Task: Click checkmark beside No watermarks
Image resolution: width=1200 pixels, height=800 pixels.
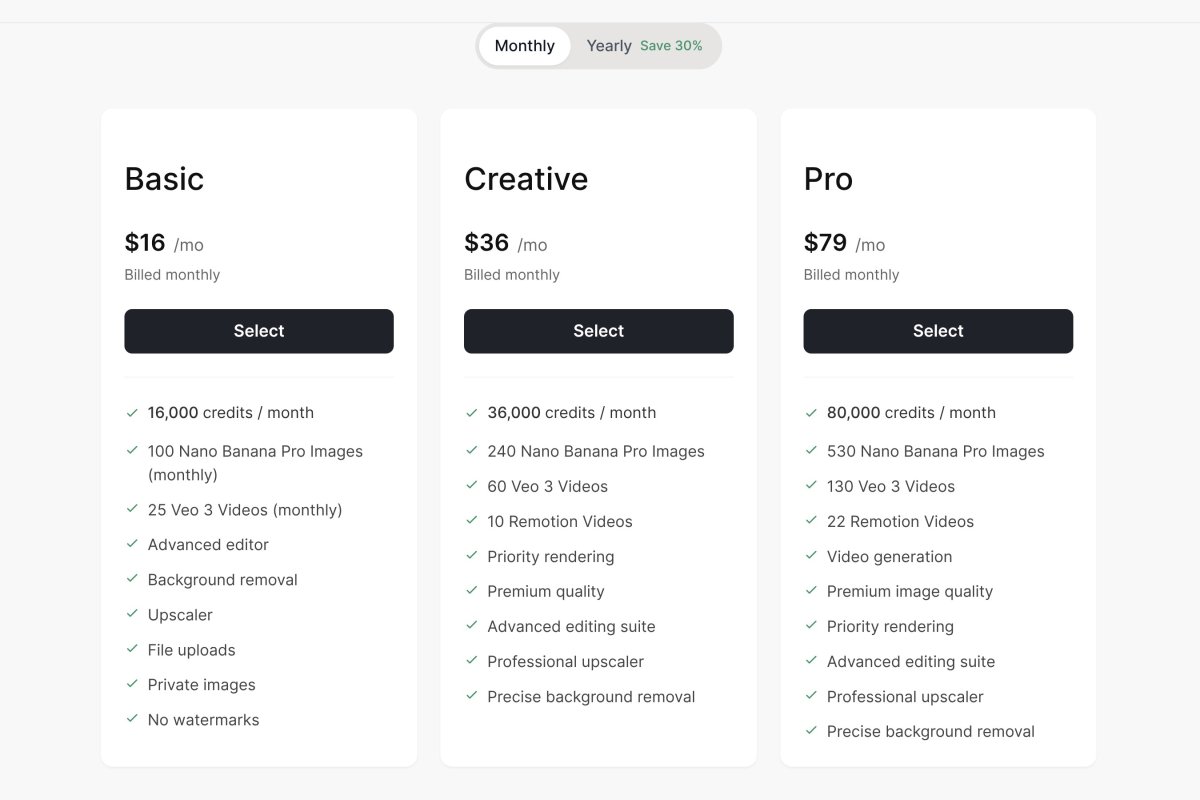Action: (132, 719)
